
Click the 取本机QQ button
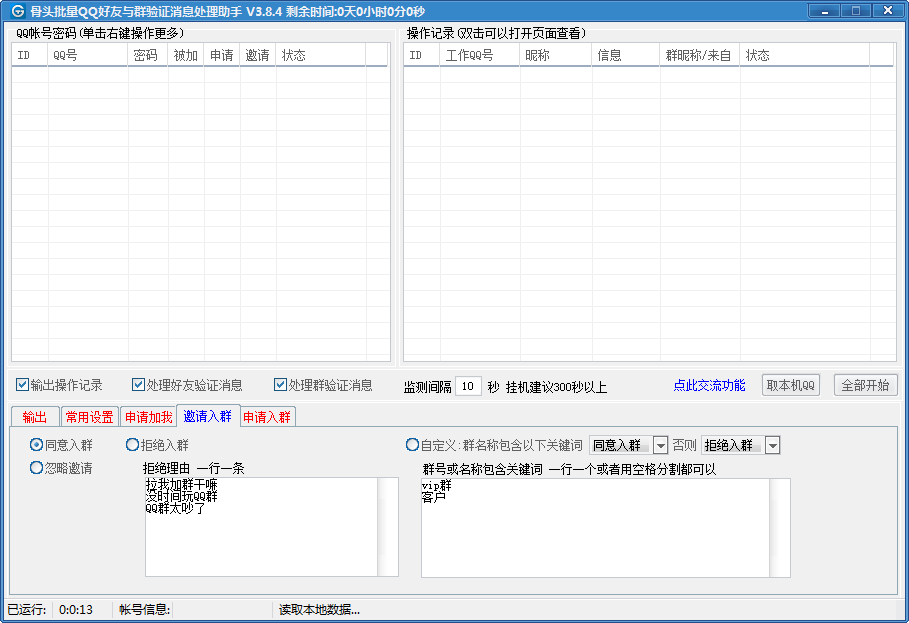tap(791, 385)
